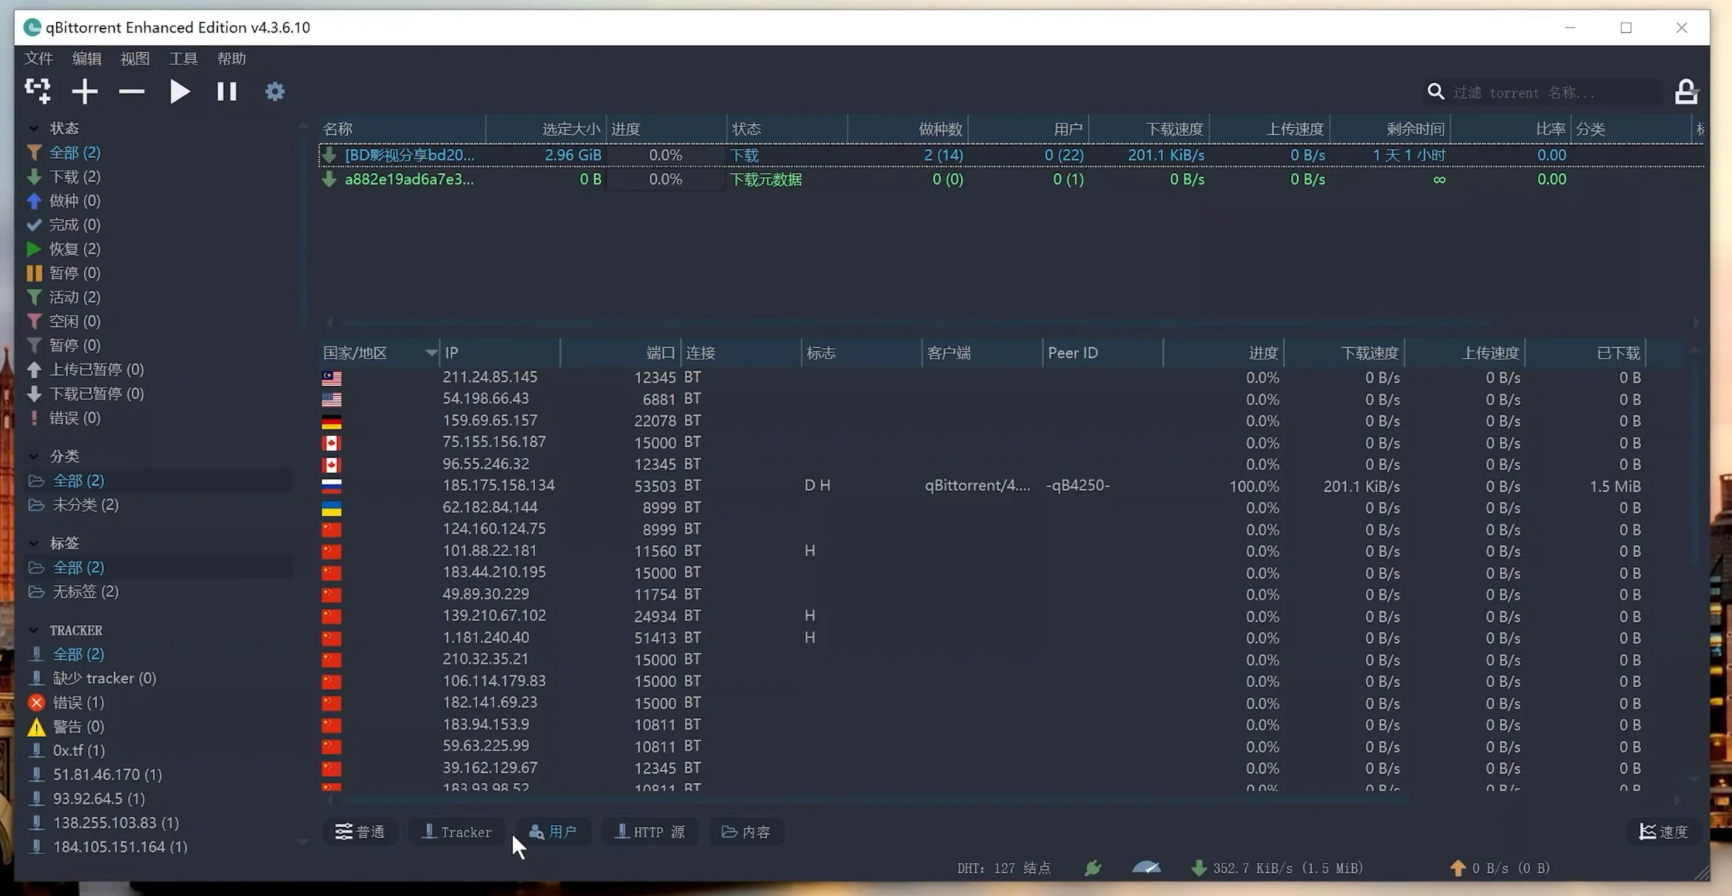The width and height of the screenshot is (1732, 896).
Task: Click DHT: 127 结点 status text
Action: [1004, 868]
